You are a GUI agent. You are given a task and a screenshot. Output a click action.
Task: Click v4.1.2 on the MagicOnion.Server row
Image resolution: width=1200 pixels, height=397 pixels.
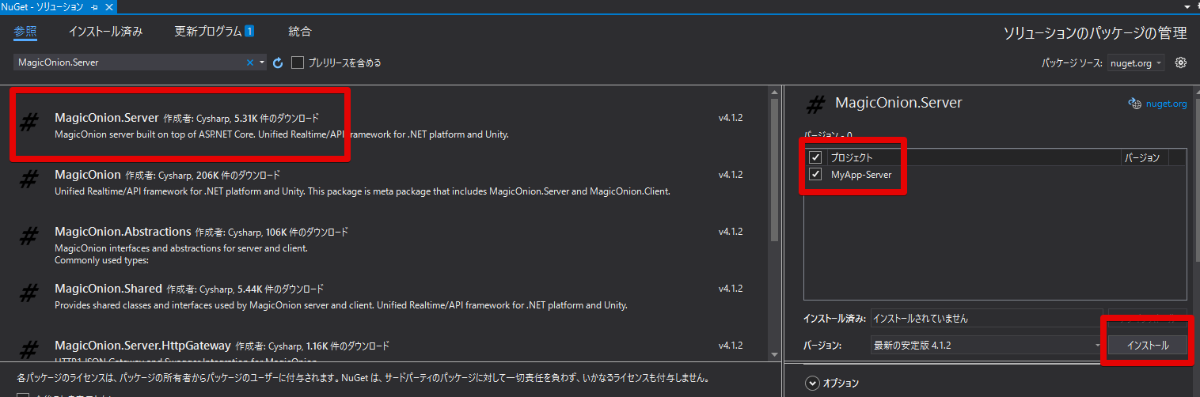click(731, 118)
